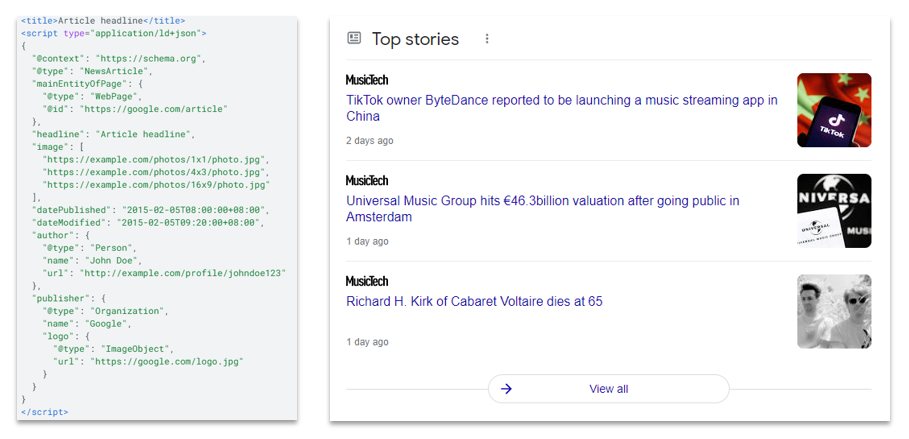
Task: Click '1 day ago' under the Universal story
Action: [x=367, y=242]
